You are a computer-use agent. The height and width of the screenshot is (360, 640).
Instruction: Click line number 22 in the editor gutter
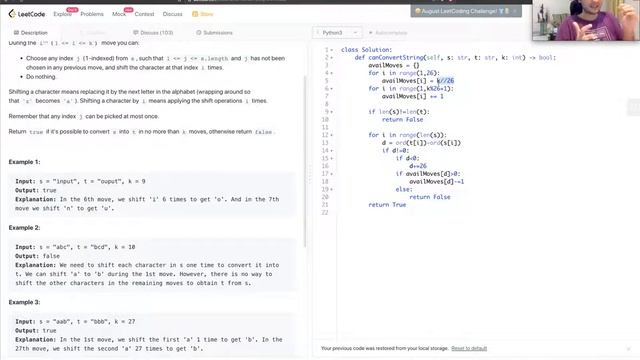coord(325,213)
